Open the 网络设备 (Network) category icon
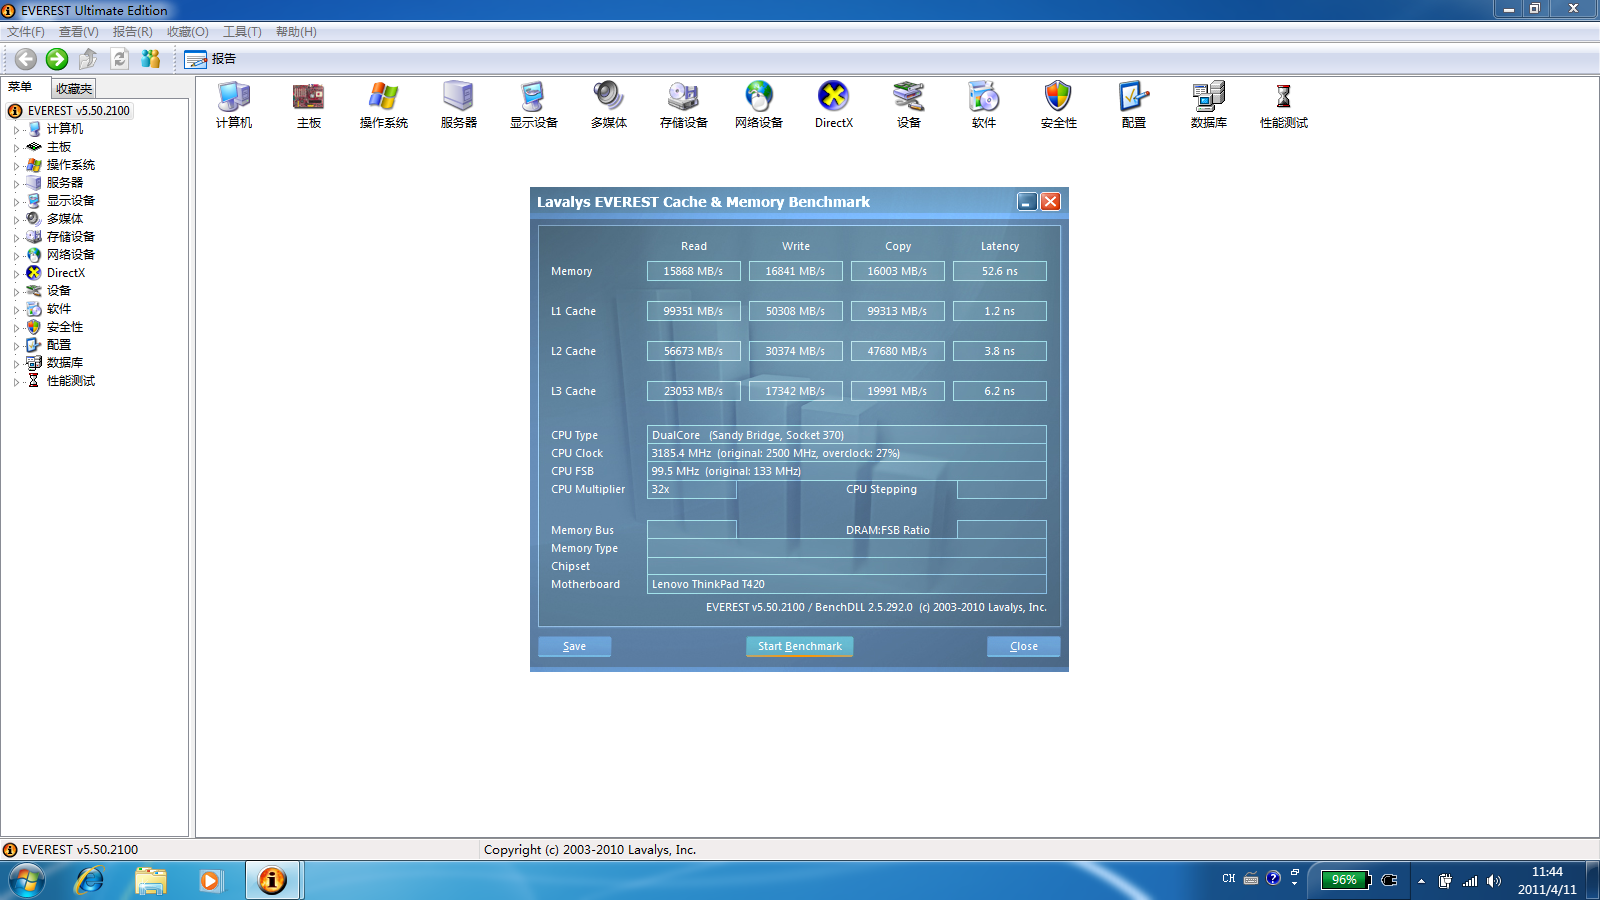This screenshot has width=1600, height=900. click(x=759, y=105)
